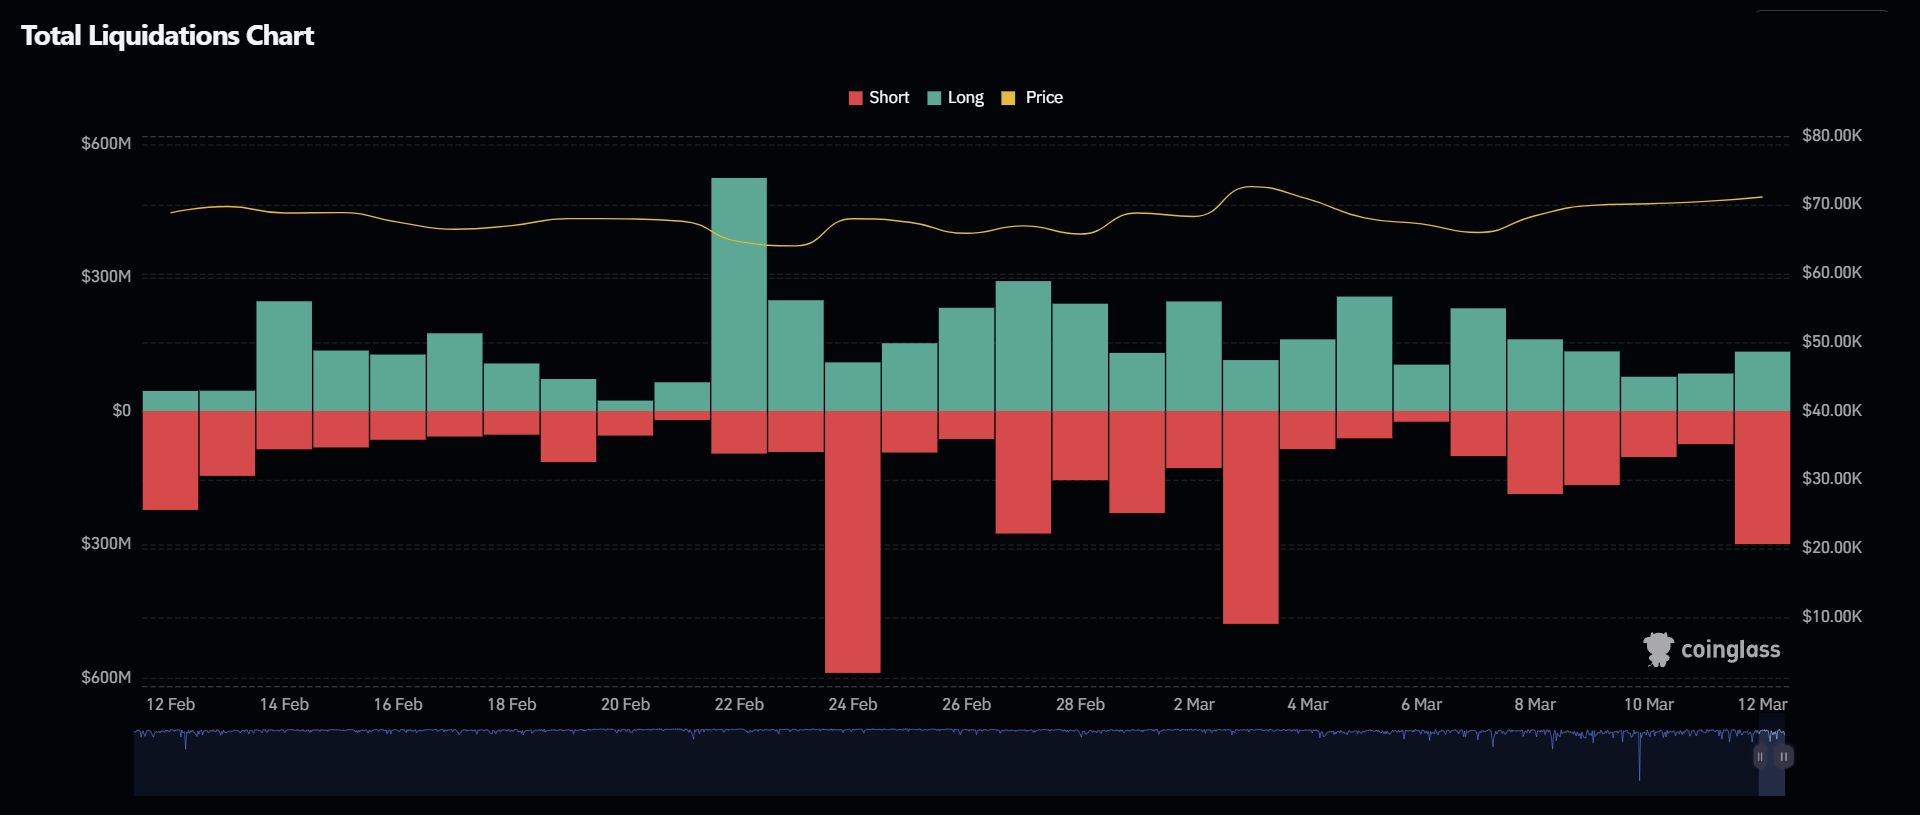Click the '18 Feb' x-axis label
Image resolution: width=1920 pixels, height=815 pixels.
click(x=511, y=704)
